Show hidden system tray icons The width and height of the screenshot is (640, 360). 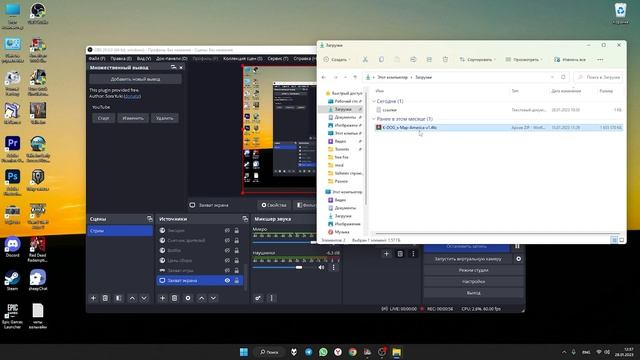click(x=564, y=352)
